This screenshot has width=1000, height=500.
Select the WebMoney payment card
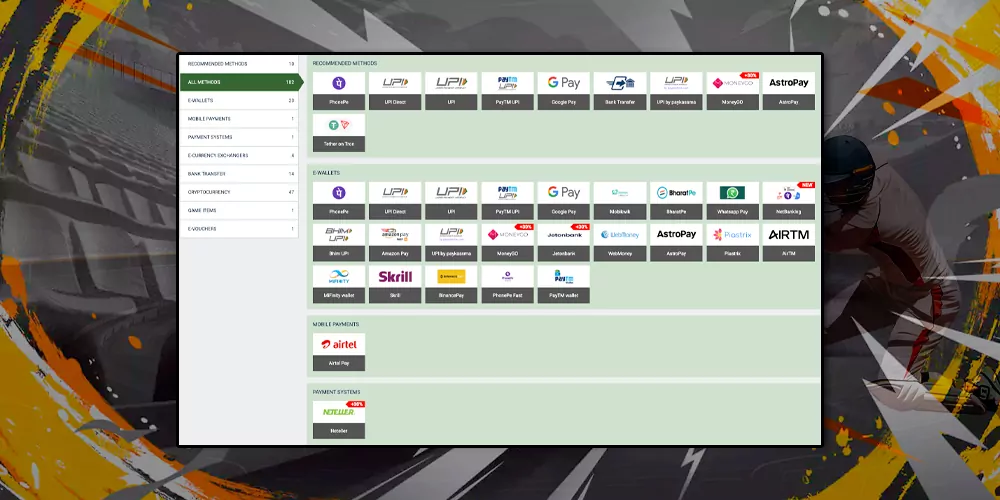tap(620, 242)
